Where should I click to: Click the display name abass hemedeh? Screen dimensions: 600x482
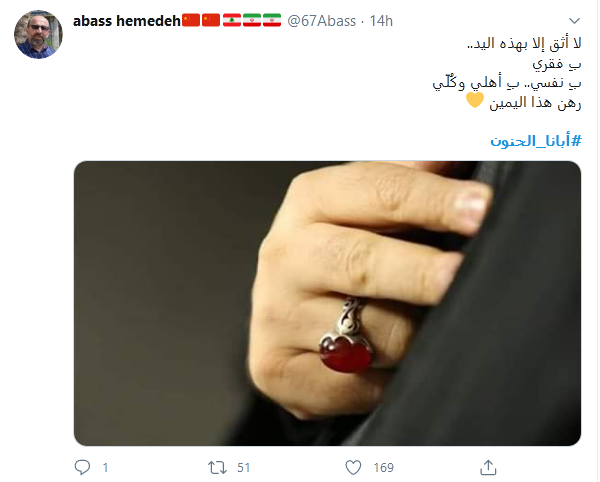127,21
